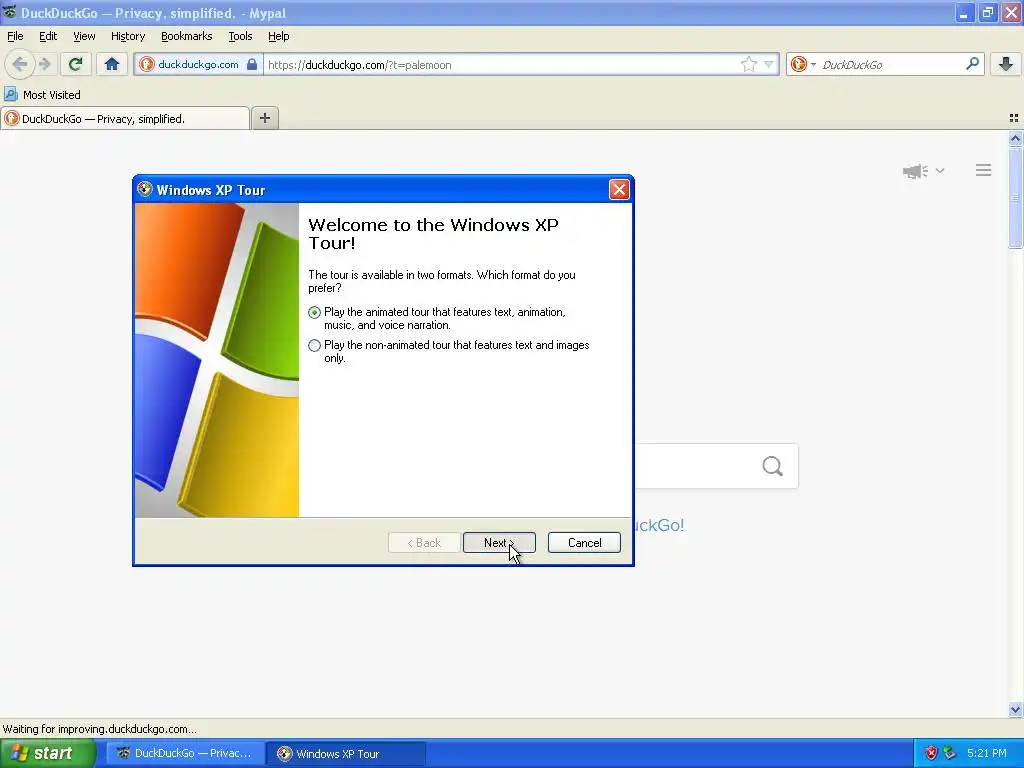
Task: Click Next in the Windows XP Tour
Action: (499, 543)
